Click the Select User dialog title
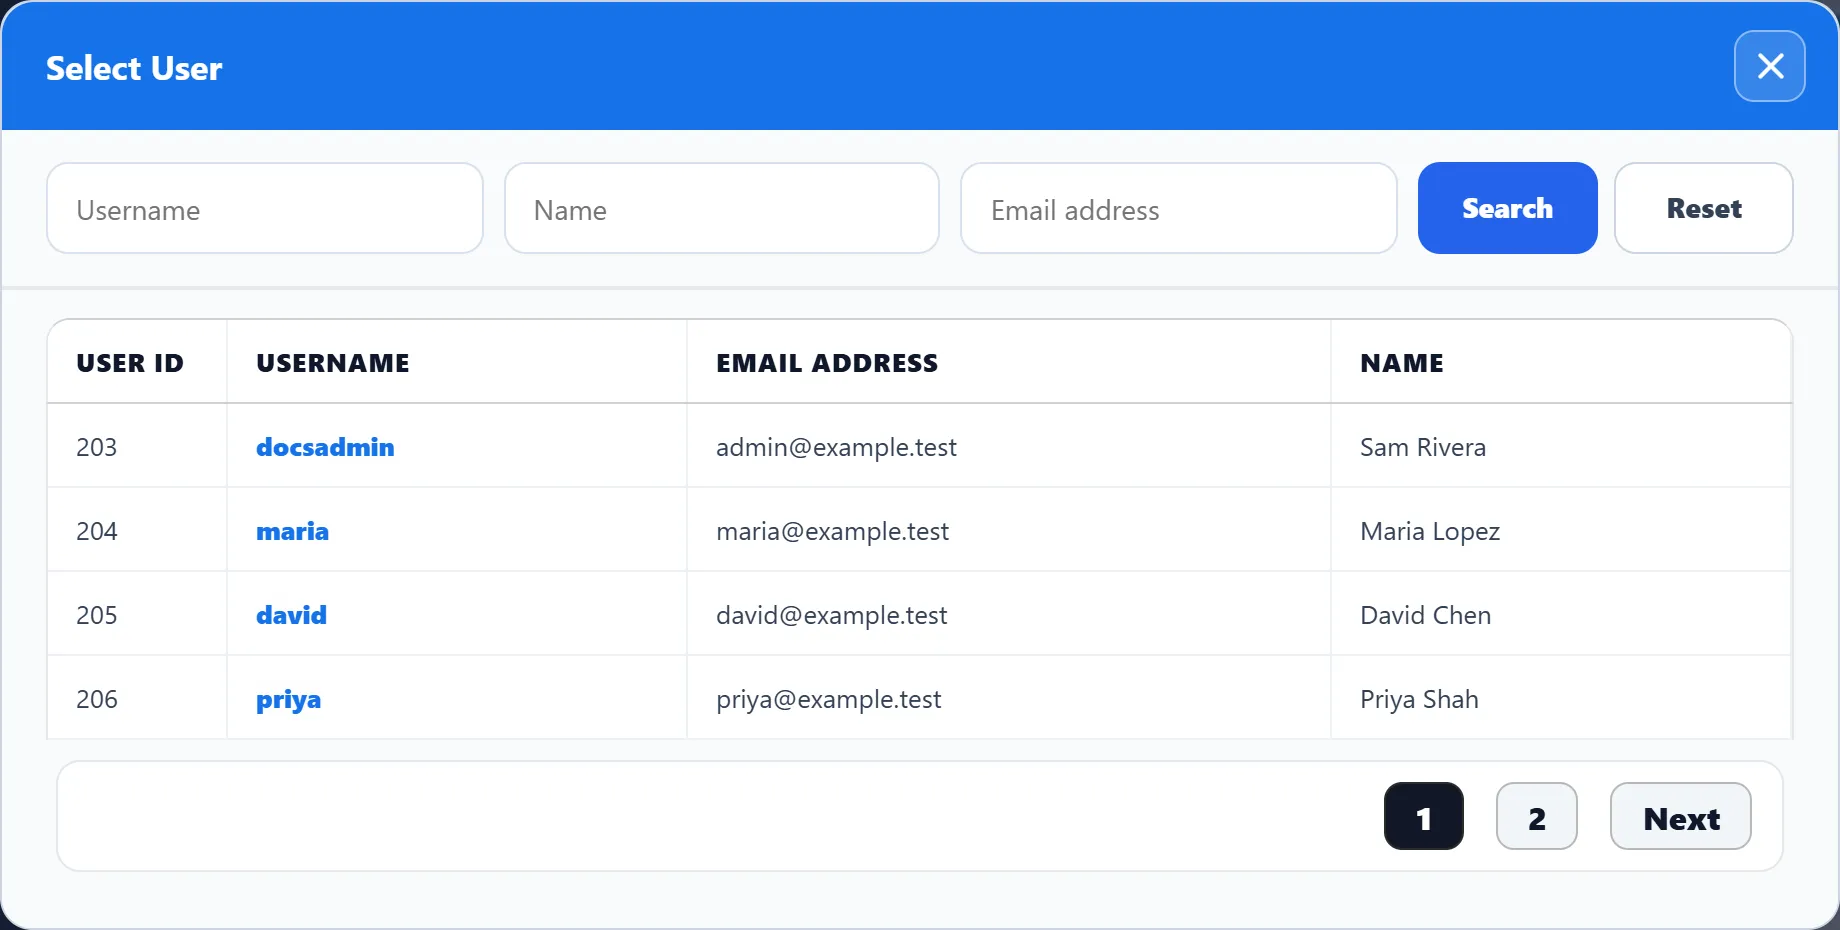The width and height of the screenshot is (1840, 930). [x=134, y=68]
